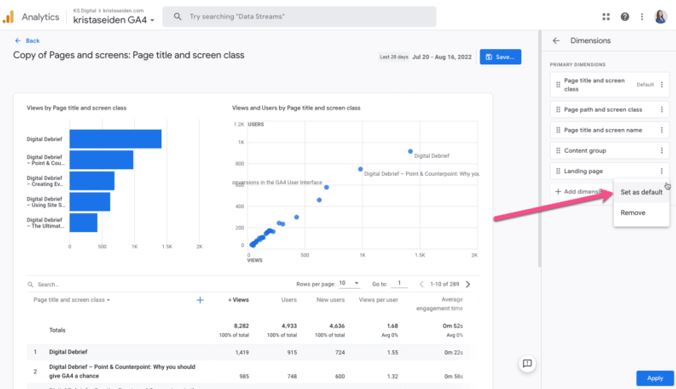Click the Data Streams search bar
Screen dimensions: 676x389
(299, 17)
